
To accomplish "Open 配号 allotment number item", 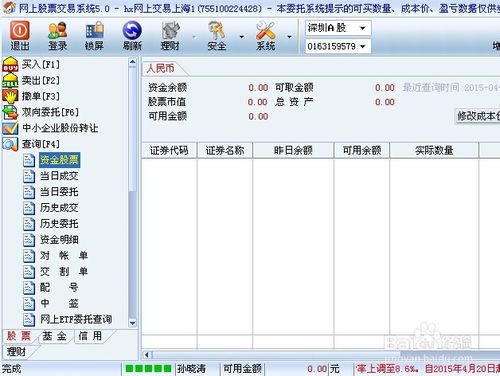I will tap(59, 287).
